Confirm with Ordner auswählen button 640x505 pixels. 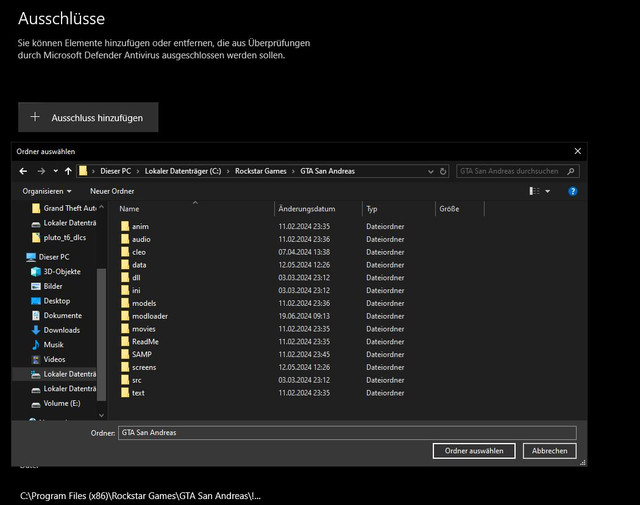(474, 451)
